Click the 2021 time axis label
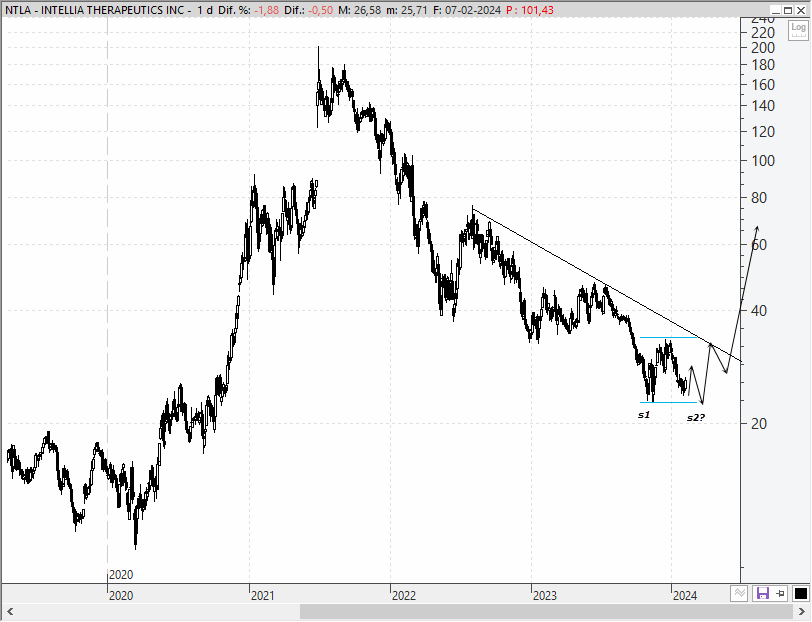Viewport: 812px width, 622px height. [x=263, y=596]
